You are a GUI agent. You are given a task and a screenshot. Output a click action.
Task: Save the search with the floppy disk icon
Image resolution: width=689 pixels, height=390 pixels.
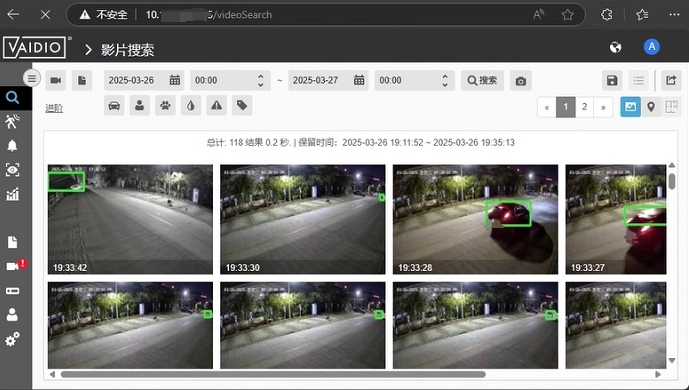[612, 80]
